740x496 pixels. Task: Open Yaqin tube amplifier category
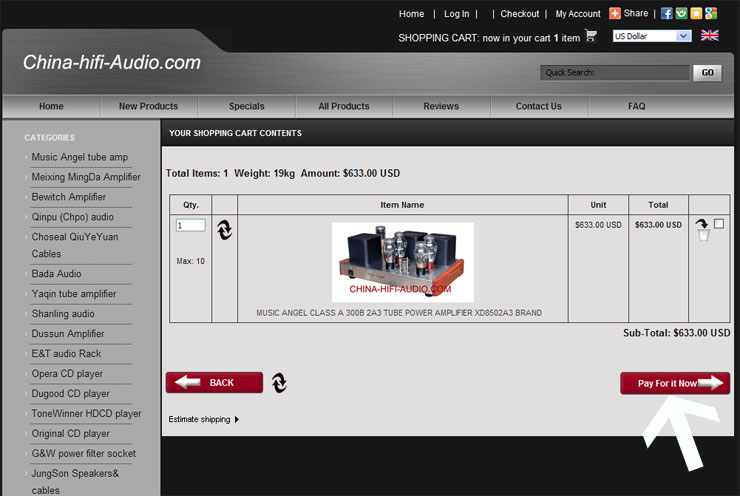coord(74,294)
